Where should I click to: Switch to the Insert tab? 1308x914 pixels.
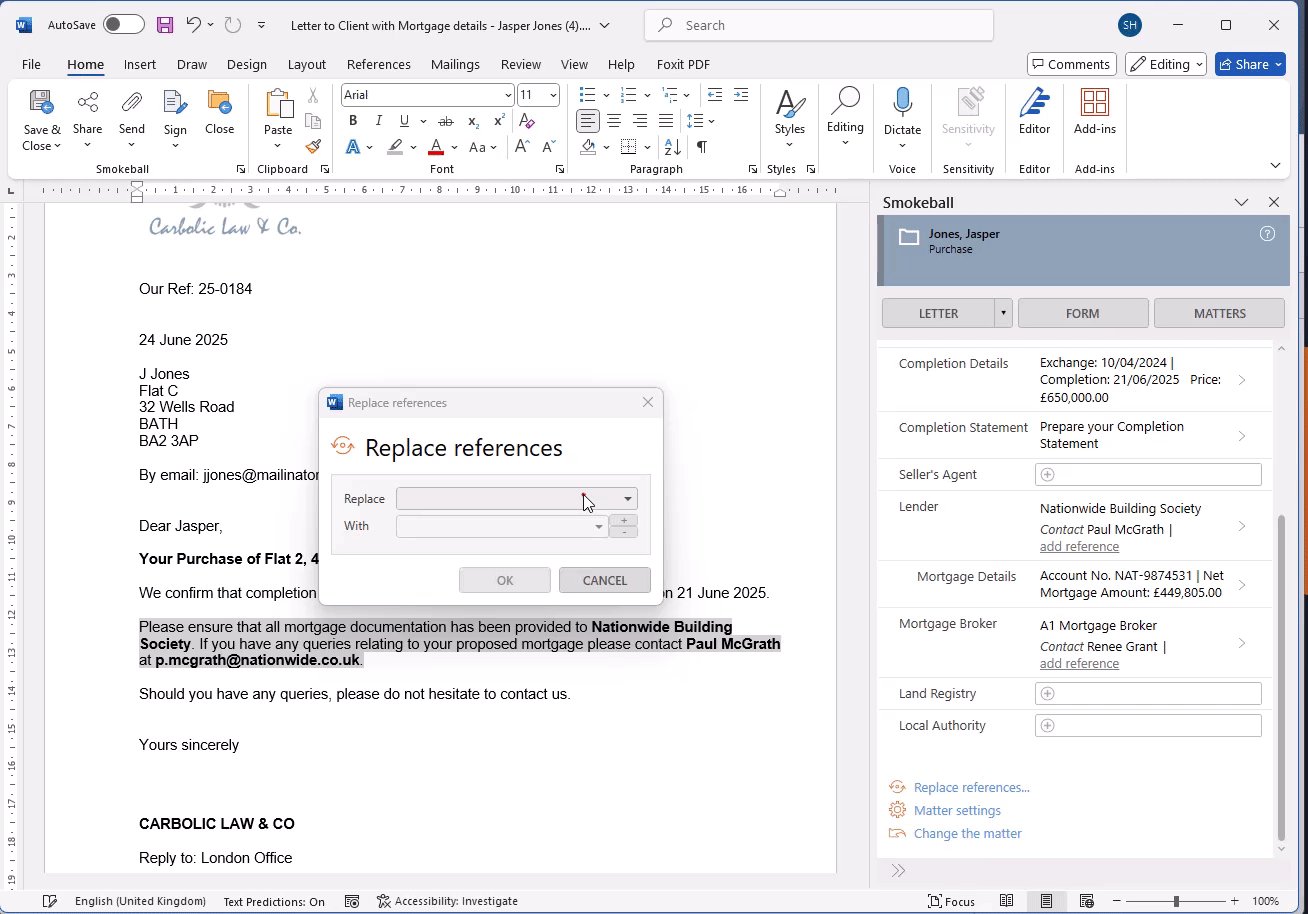pyautogui.click(x=140, y=64)
